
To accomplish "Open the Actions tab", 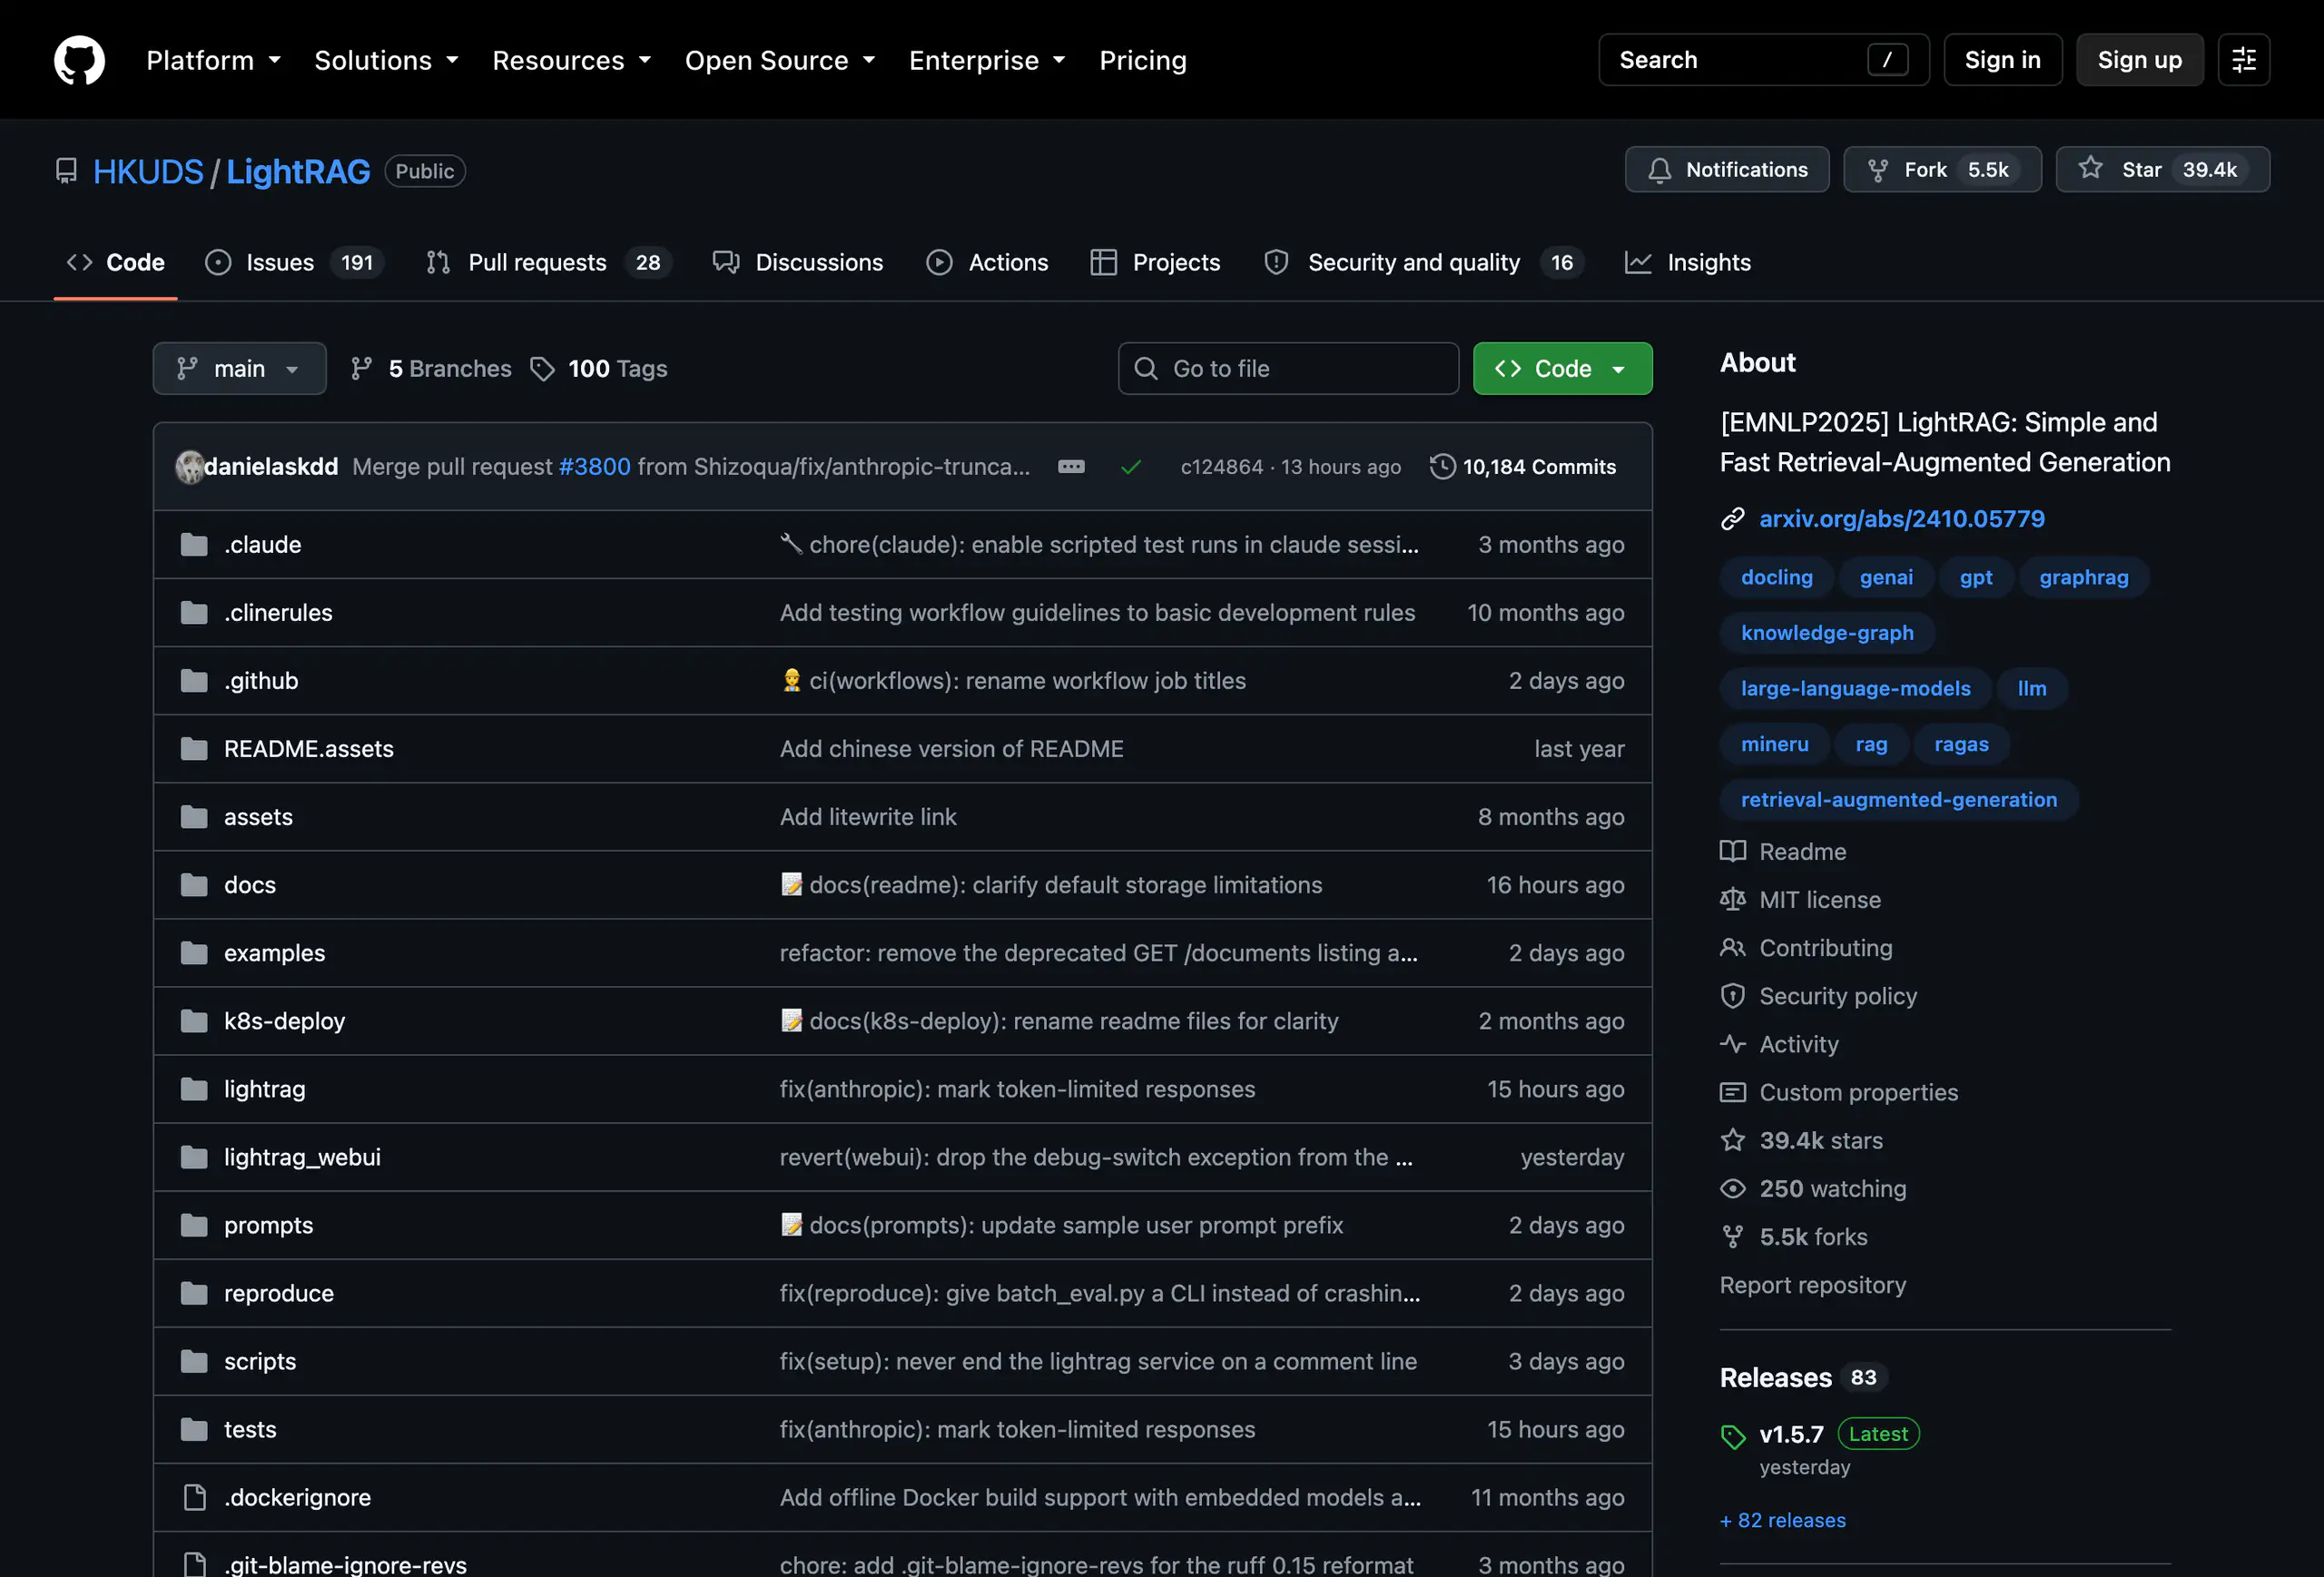I will [x=987, y=263].
